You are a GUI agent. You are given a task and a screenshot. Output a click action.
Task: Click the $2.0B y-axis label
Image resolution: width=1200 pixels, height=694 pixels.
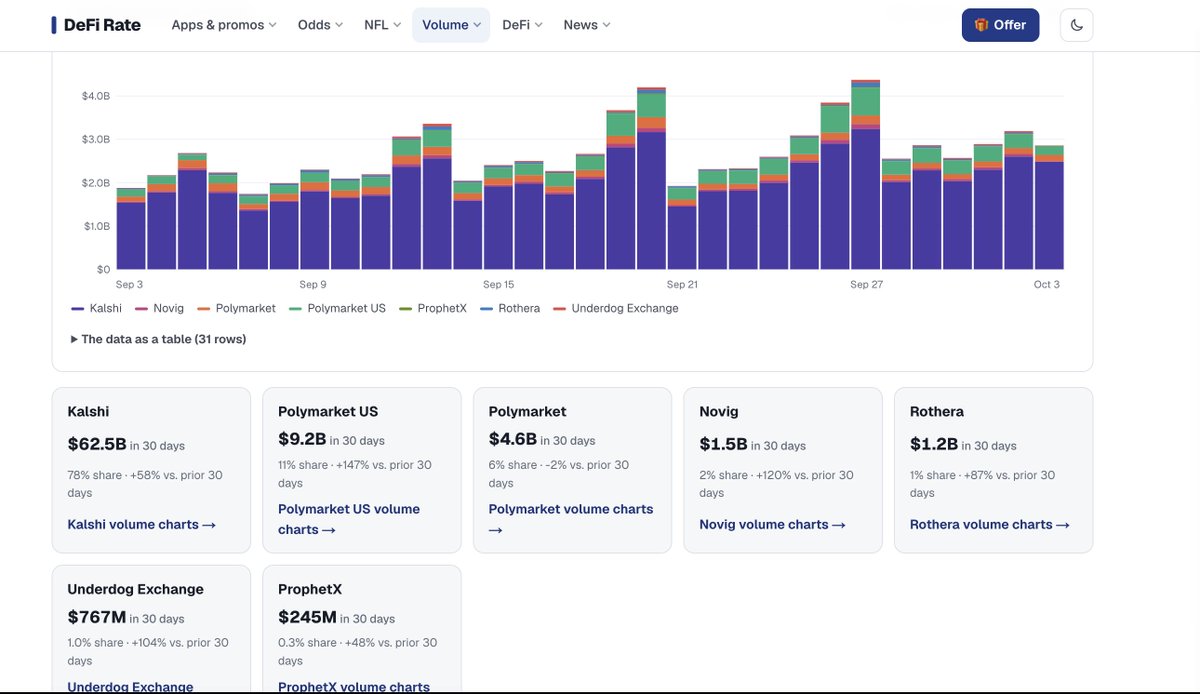tap(96, 183)
